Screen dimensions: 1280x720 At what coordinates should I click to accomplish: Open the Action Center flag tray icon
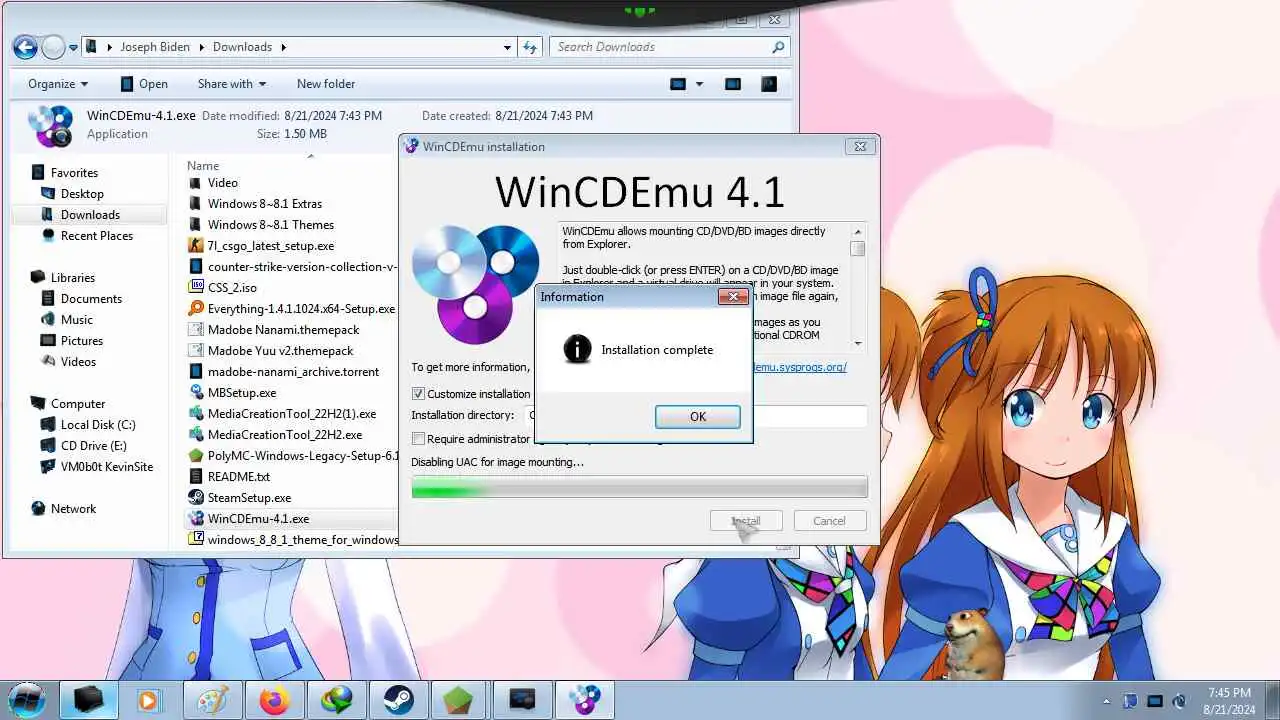[x=1130, y=701]
